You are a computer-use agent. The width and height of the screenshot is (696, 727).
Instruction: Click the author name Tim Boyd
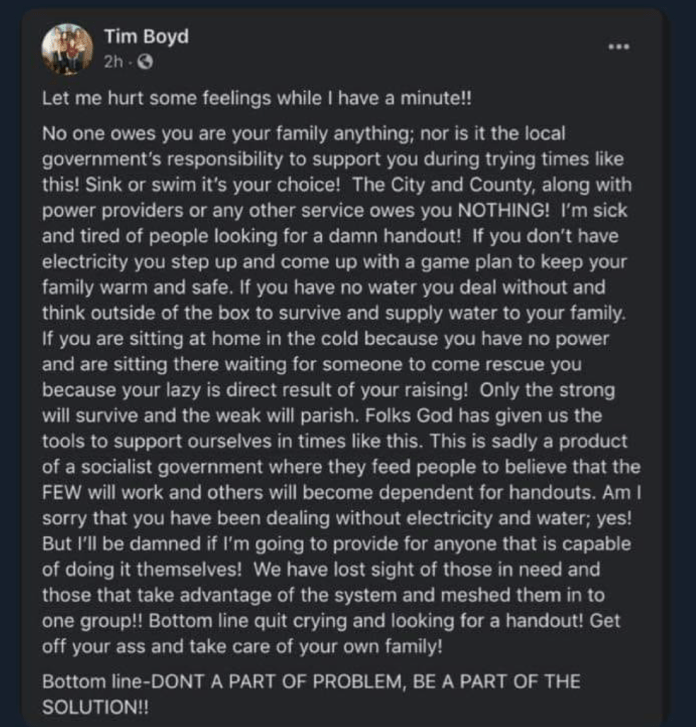(146, 37)
